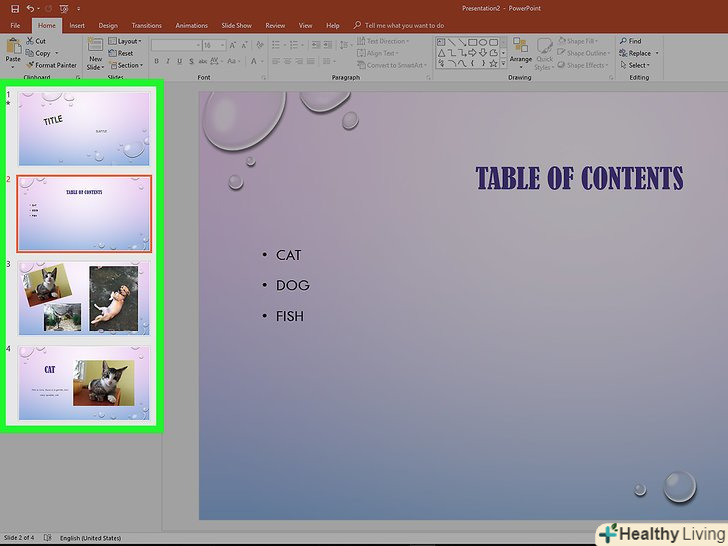Viewport: 728px width, 546px height.
Task: Toggle bulleted list formatting
Action: click(276, 45)
